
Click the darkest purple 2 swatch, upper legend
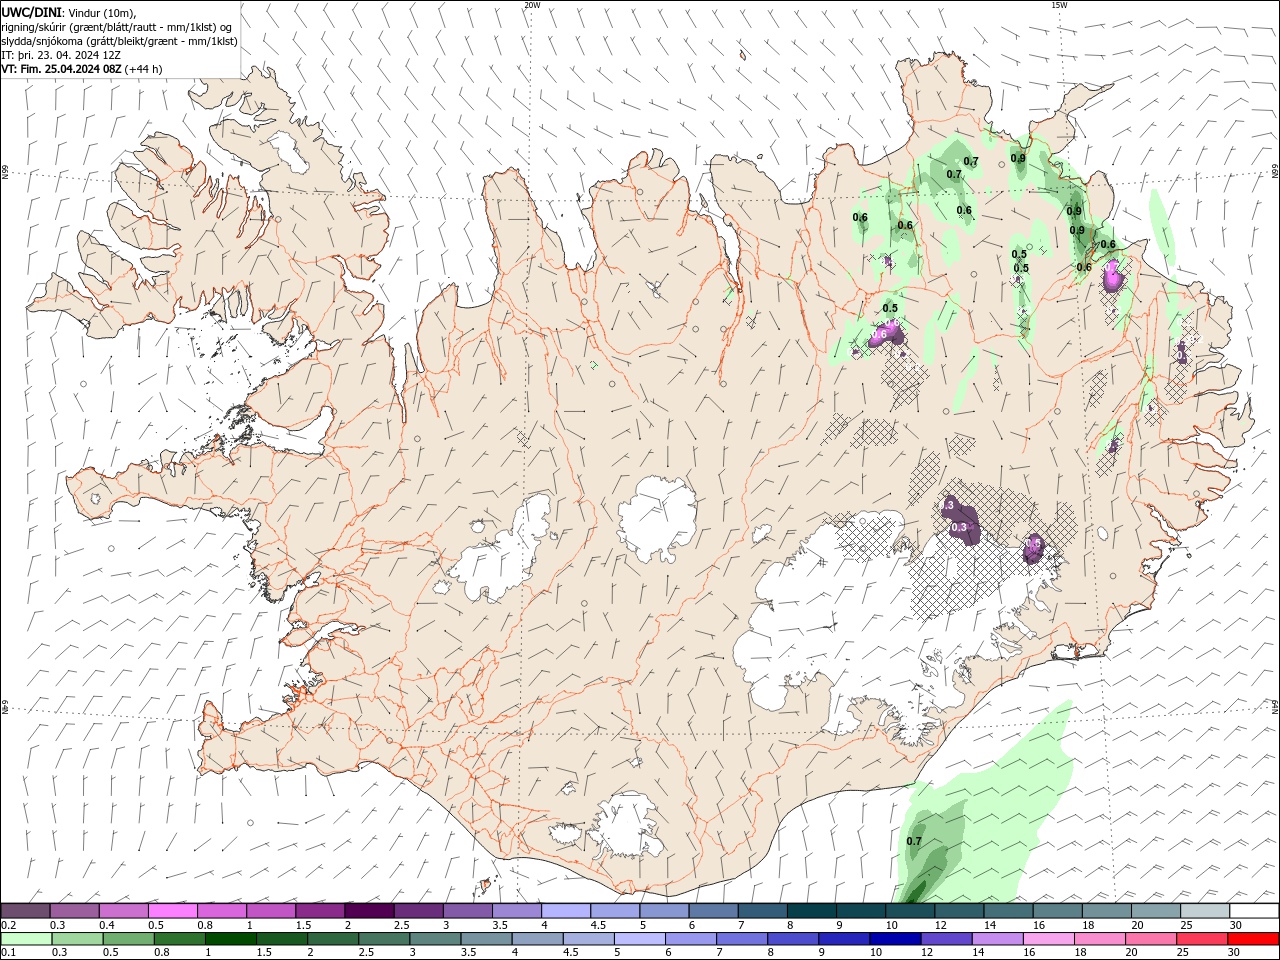click(369, 911)
